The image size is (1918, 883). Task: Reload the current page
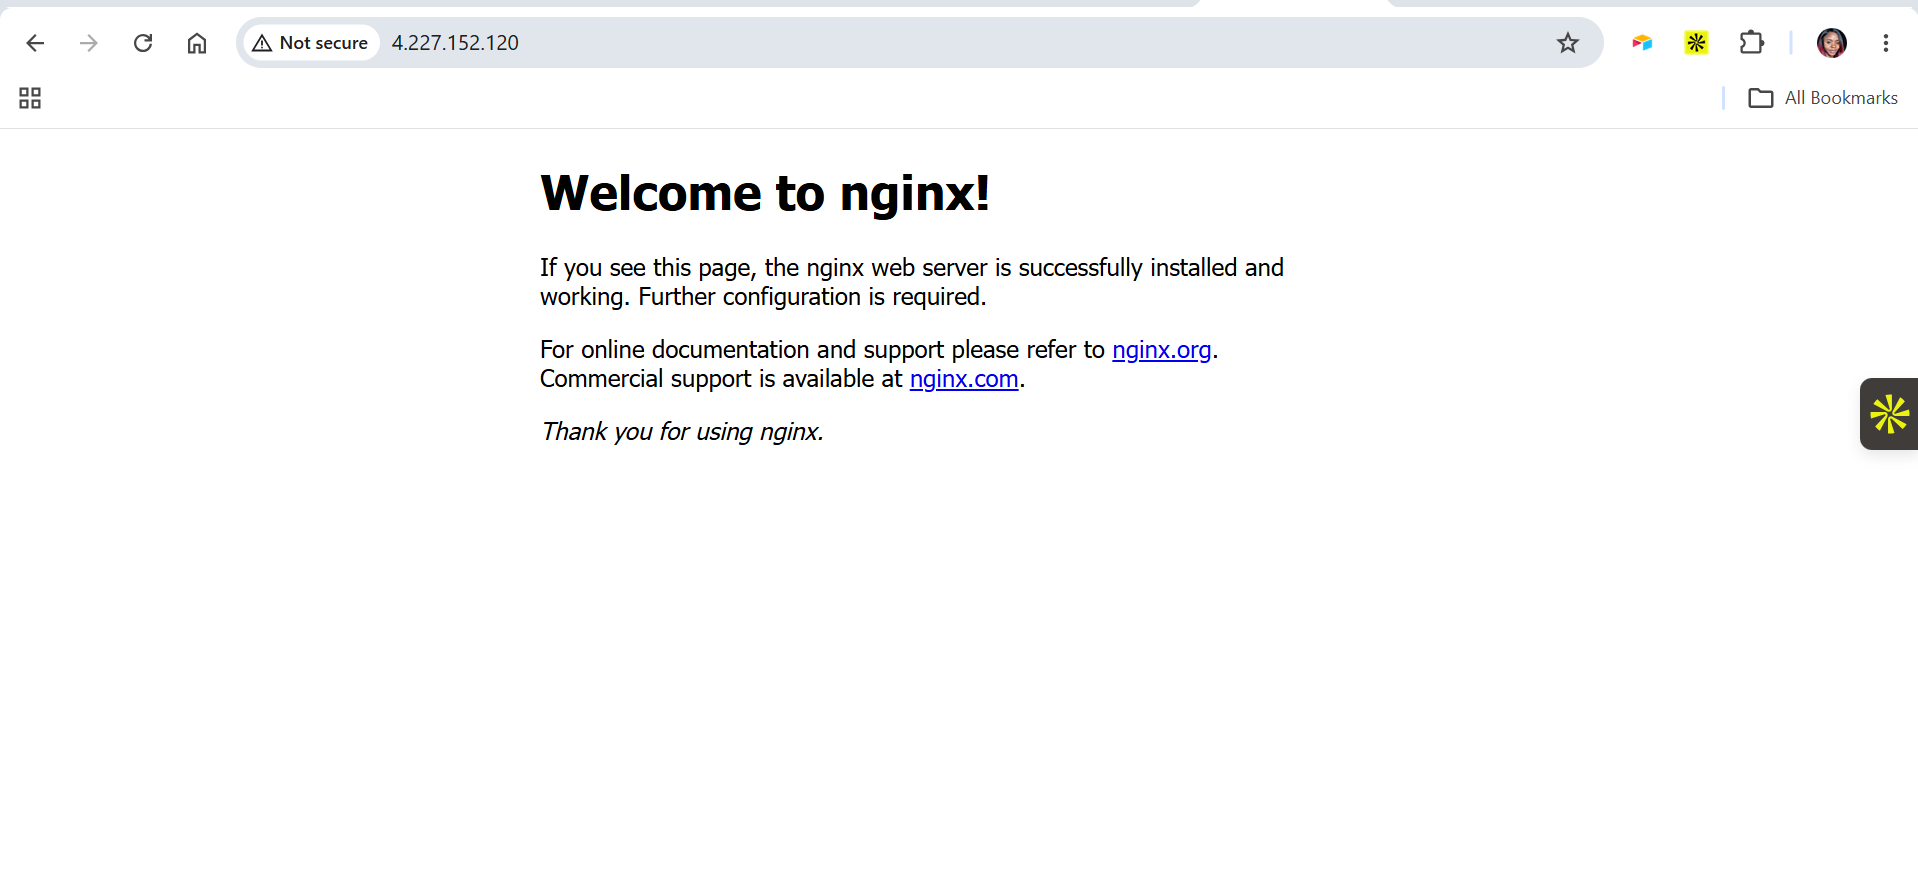(x=143, y=43)
